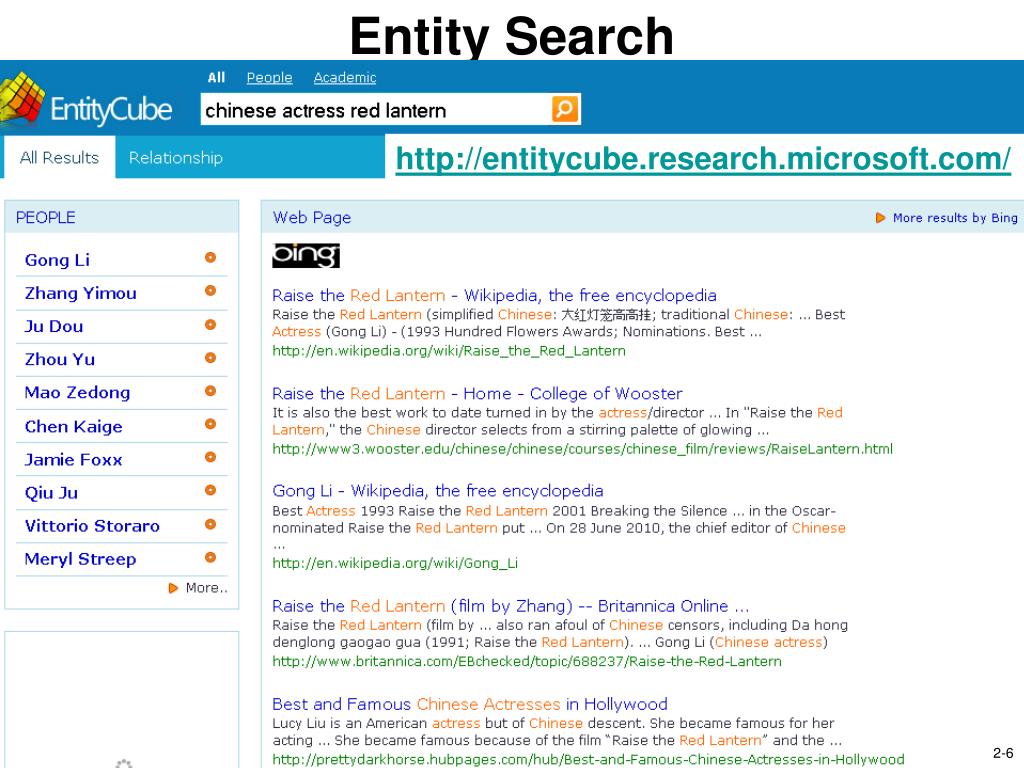Switch to the All Results tab
This screenshot has height=768, width=1024.
pos(59,157)
